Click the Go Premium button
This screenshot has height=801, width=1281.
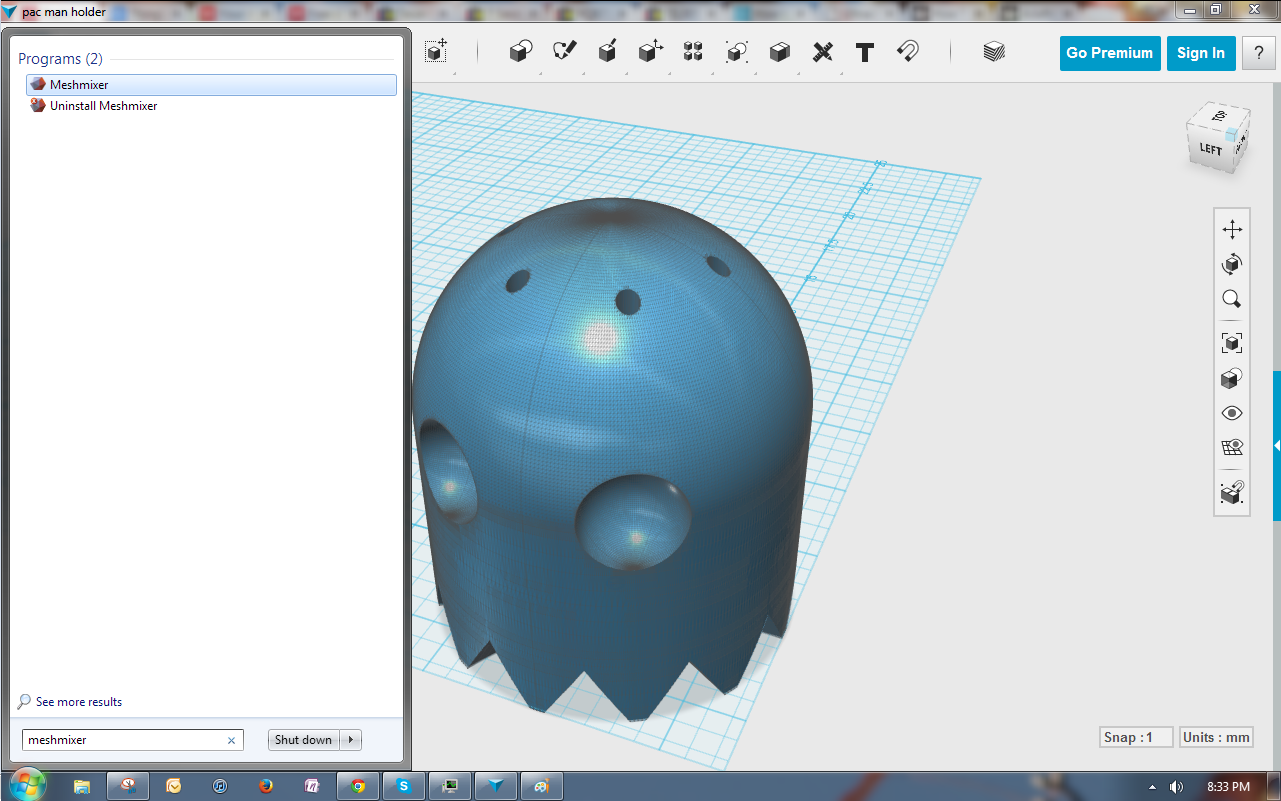1109,53
